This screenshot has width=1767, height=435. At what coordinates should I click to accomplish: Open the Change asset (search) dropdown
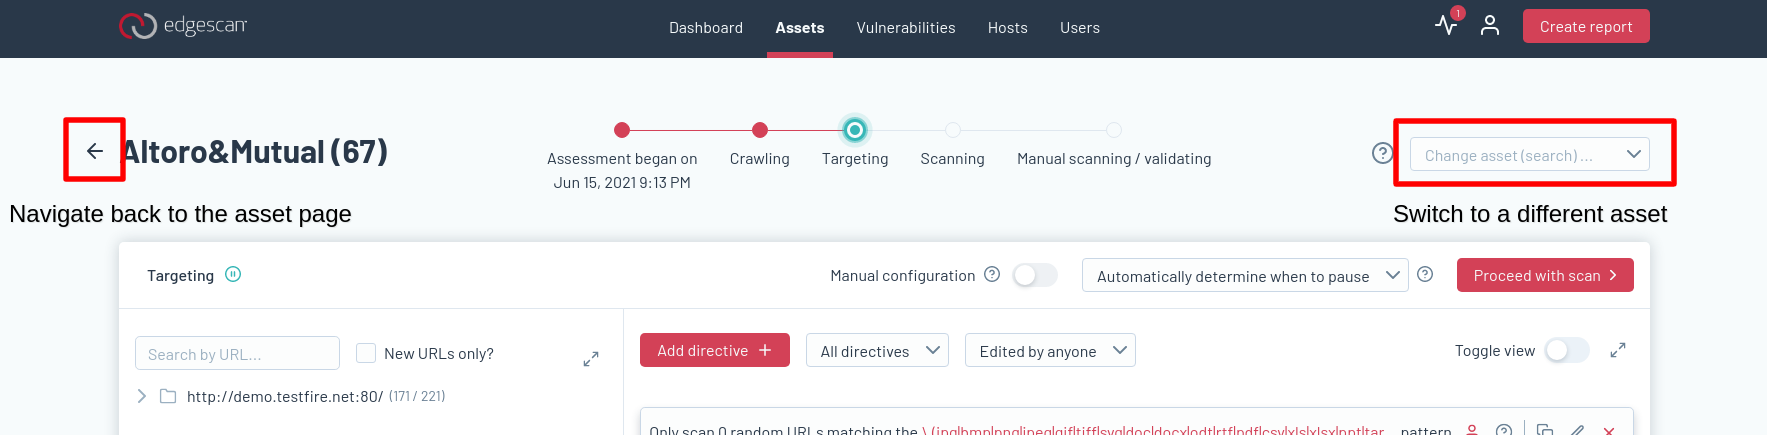[1530, 155]
